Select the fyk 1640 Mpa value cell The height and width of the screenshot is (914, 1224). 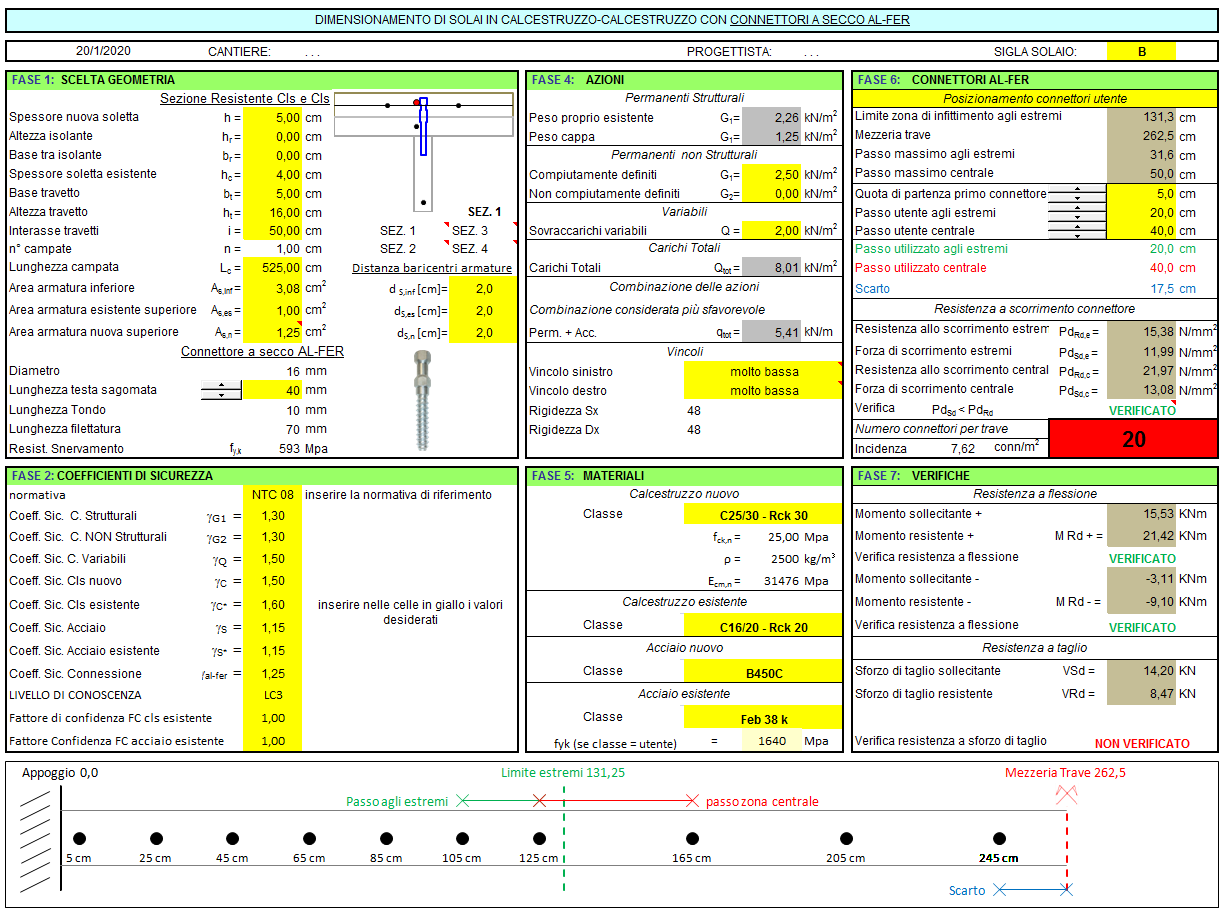pos(772,742)
